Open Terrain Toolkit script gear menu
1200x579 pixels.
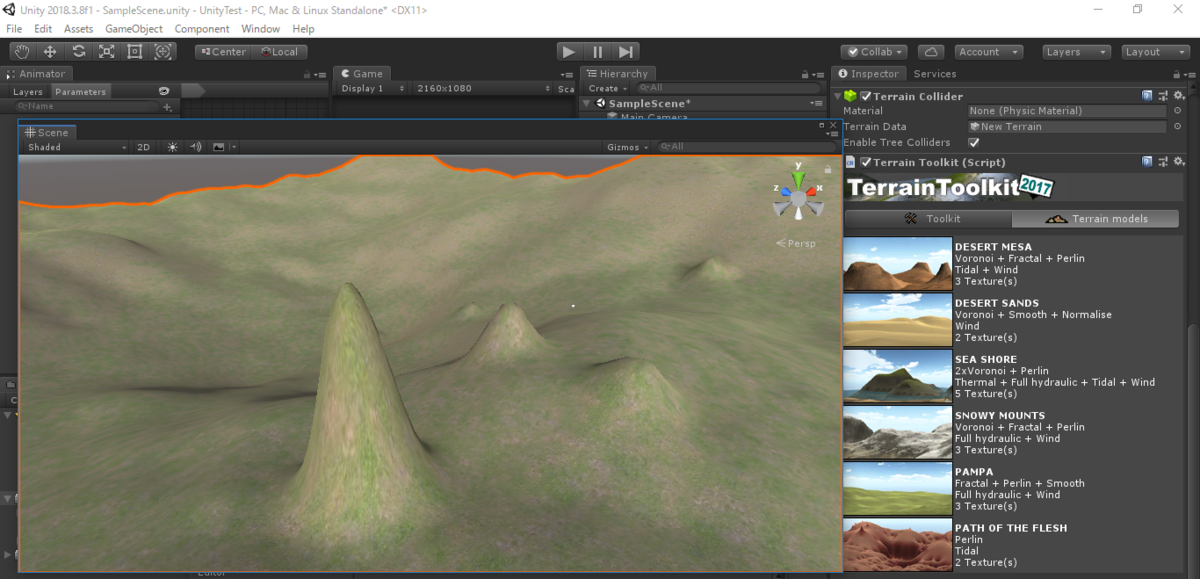[x=1179, y=162]
